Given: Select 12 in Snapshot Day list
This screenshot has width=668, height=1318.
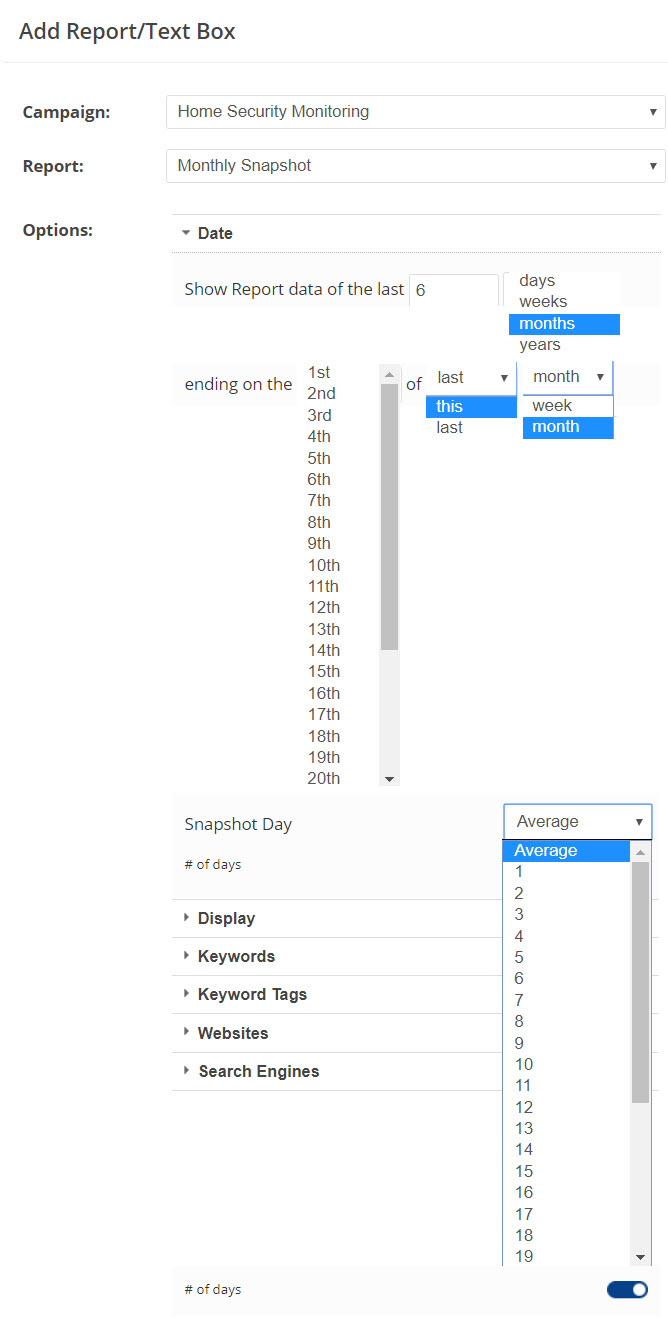Looking at the screenshot, I should coord(524,1107).
